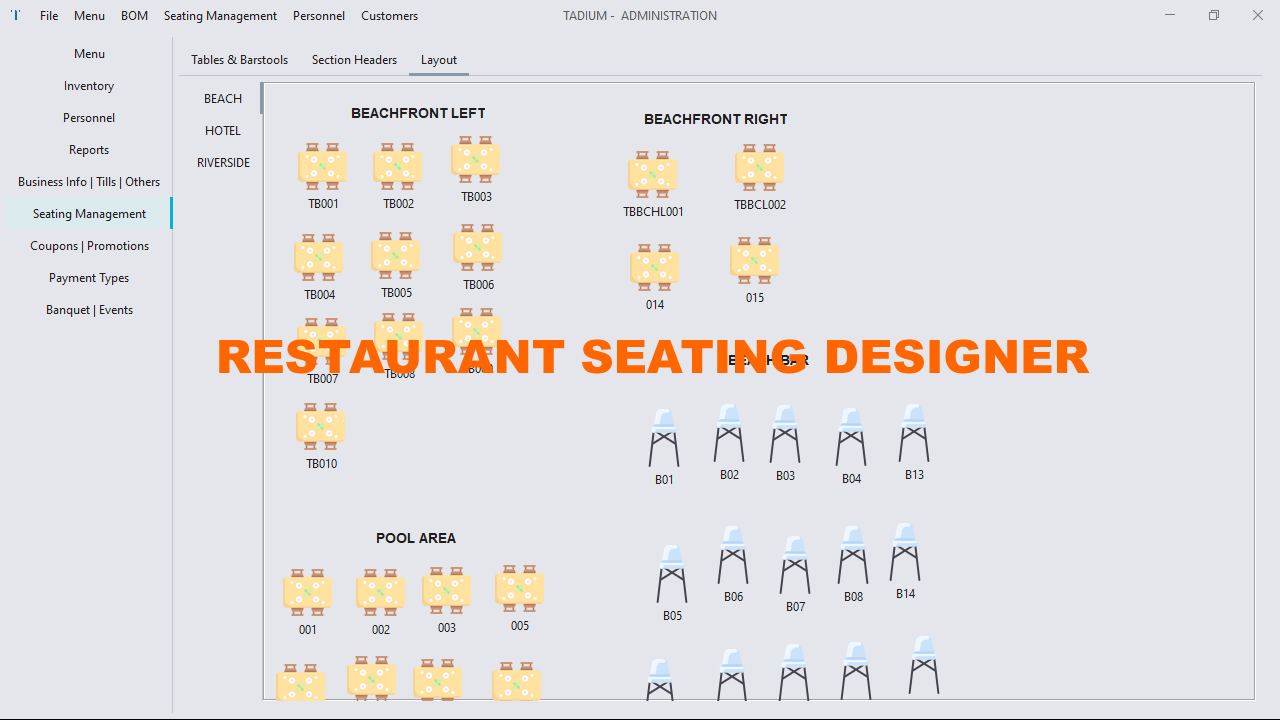Screen dimensions: 1280x720
Task: Select the RIVERSIDE section
Action: [222, 162]
